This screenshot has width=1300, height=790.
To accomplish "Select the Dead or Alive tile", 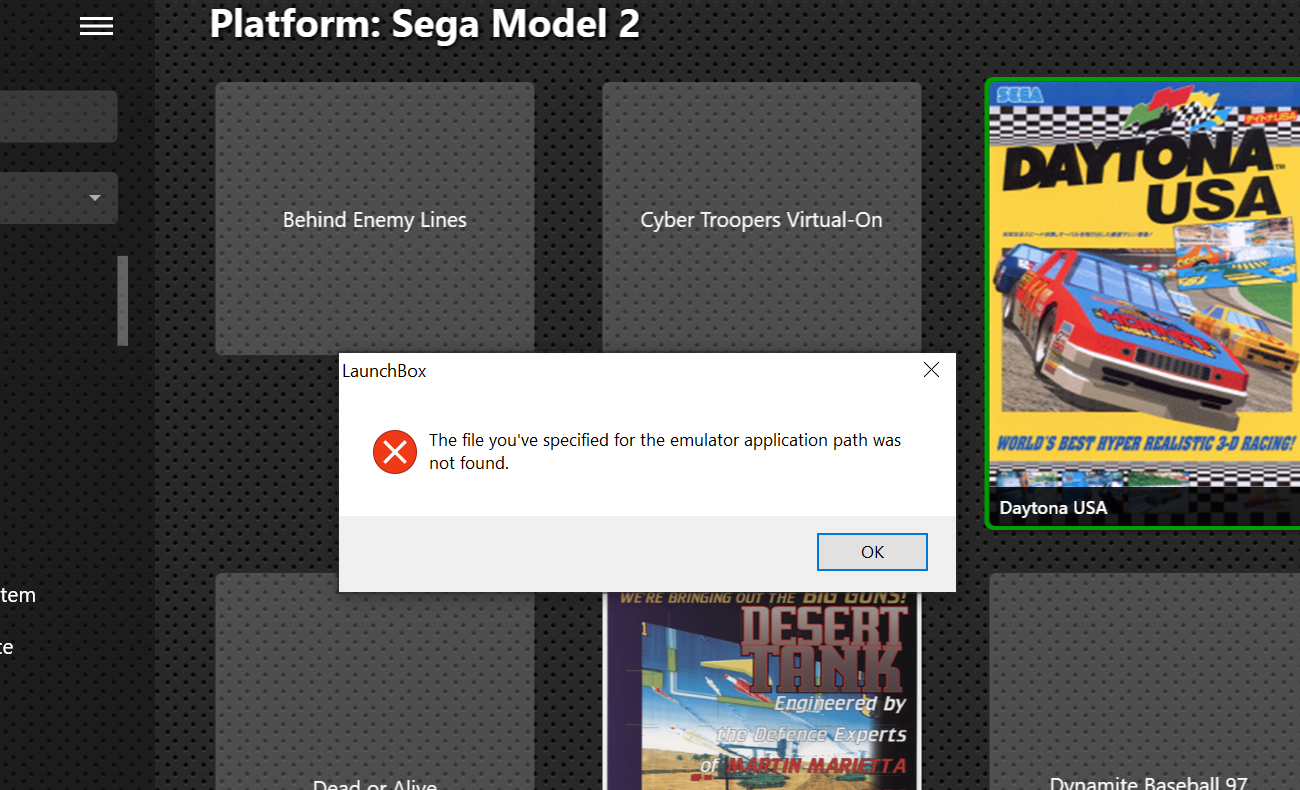I will click(375, 682).
